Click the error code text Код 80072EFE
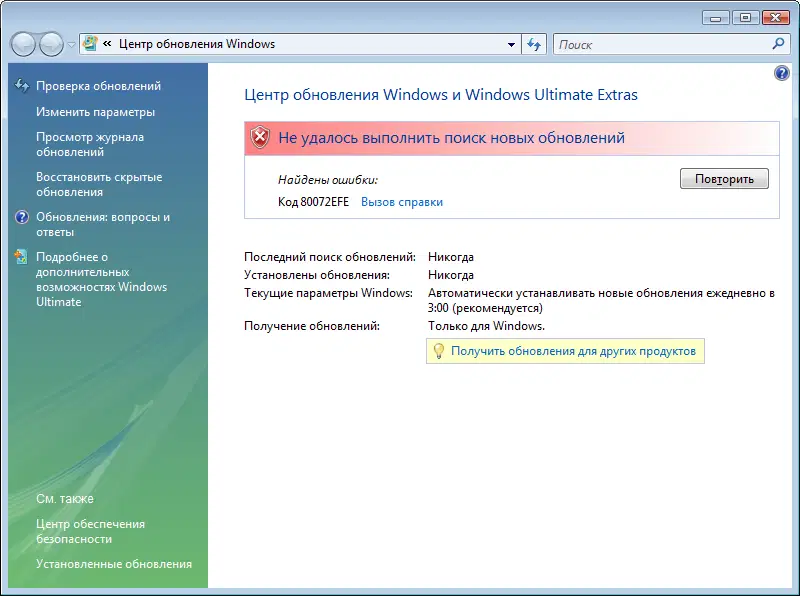The image size is (800, 596). pos(313,202)
